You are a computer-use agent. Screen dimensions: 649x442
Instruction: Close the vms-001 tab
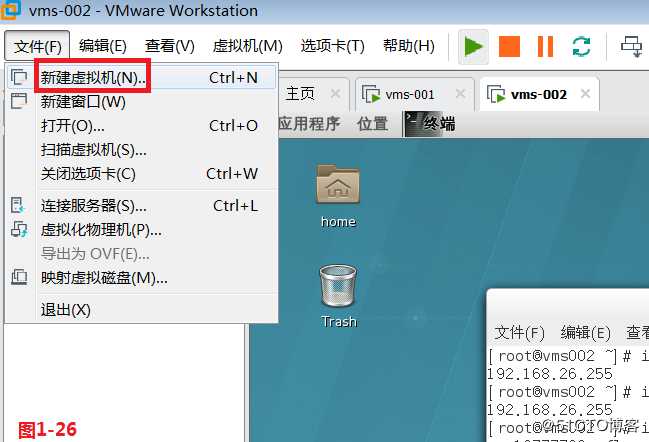point(460,94)
